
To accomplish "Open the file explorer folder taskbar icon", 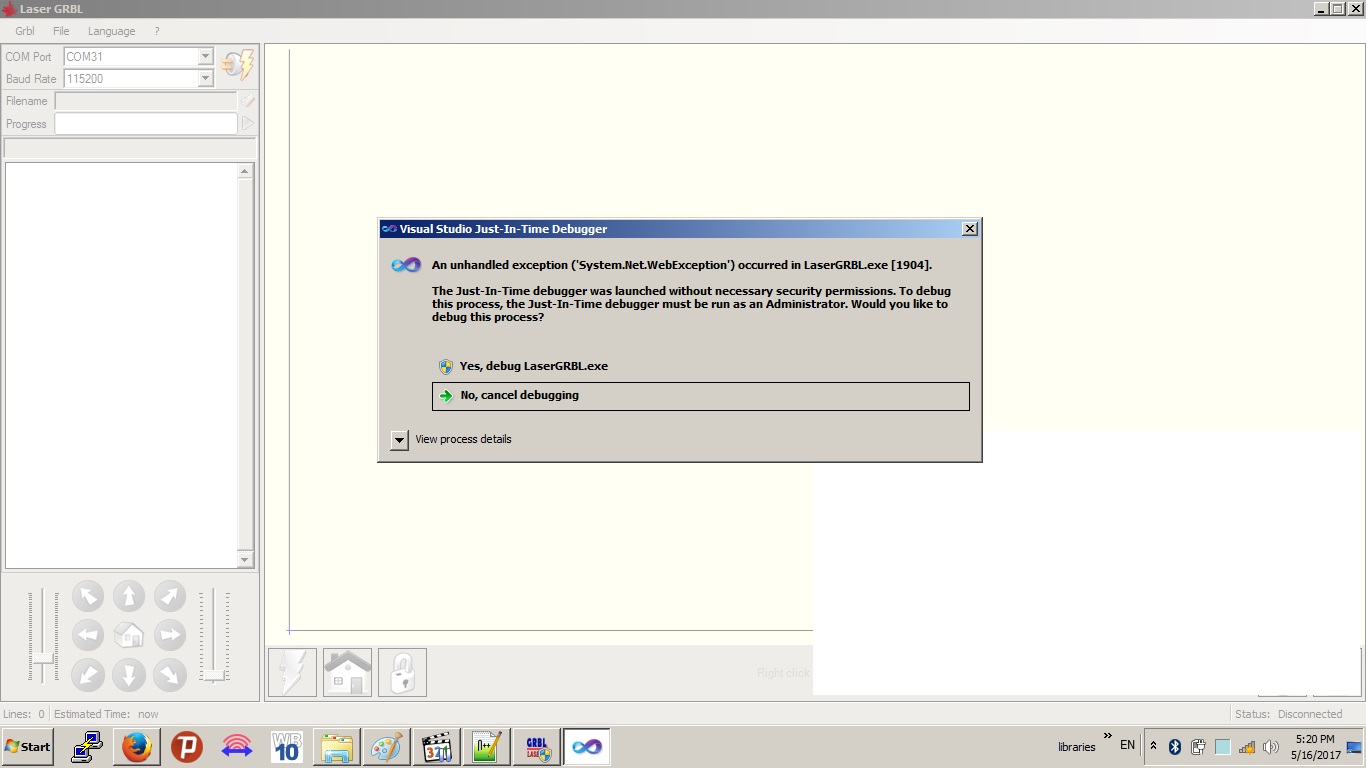I will [336, 747].
